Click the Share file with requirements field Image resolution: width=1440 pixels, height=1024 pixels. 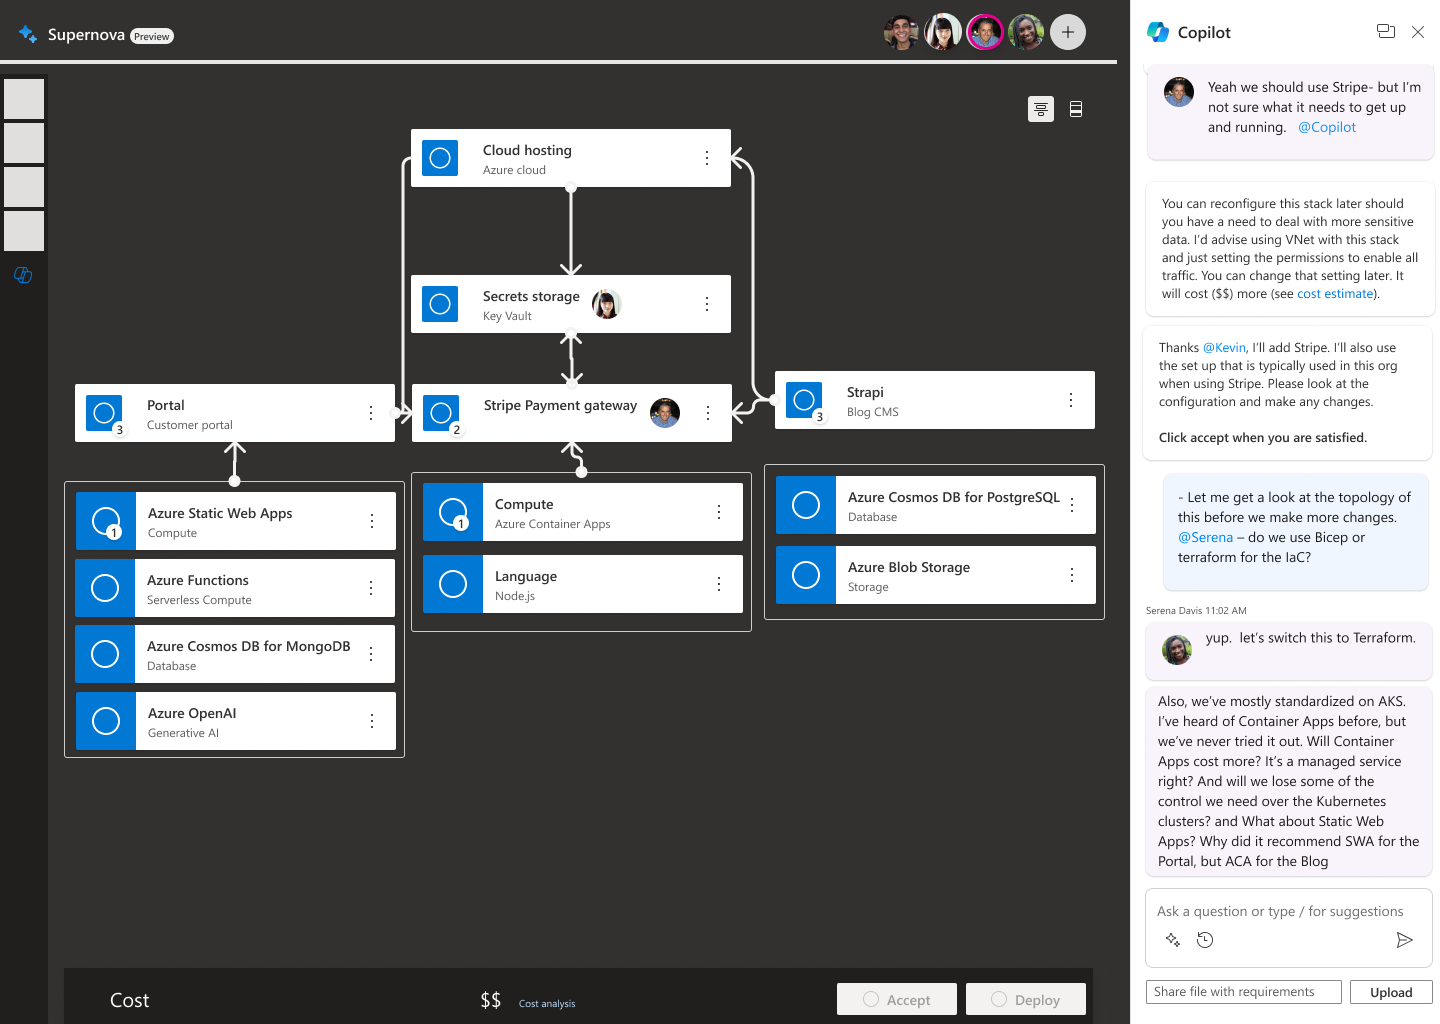1244,992
